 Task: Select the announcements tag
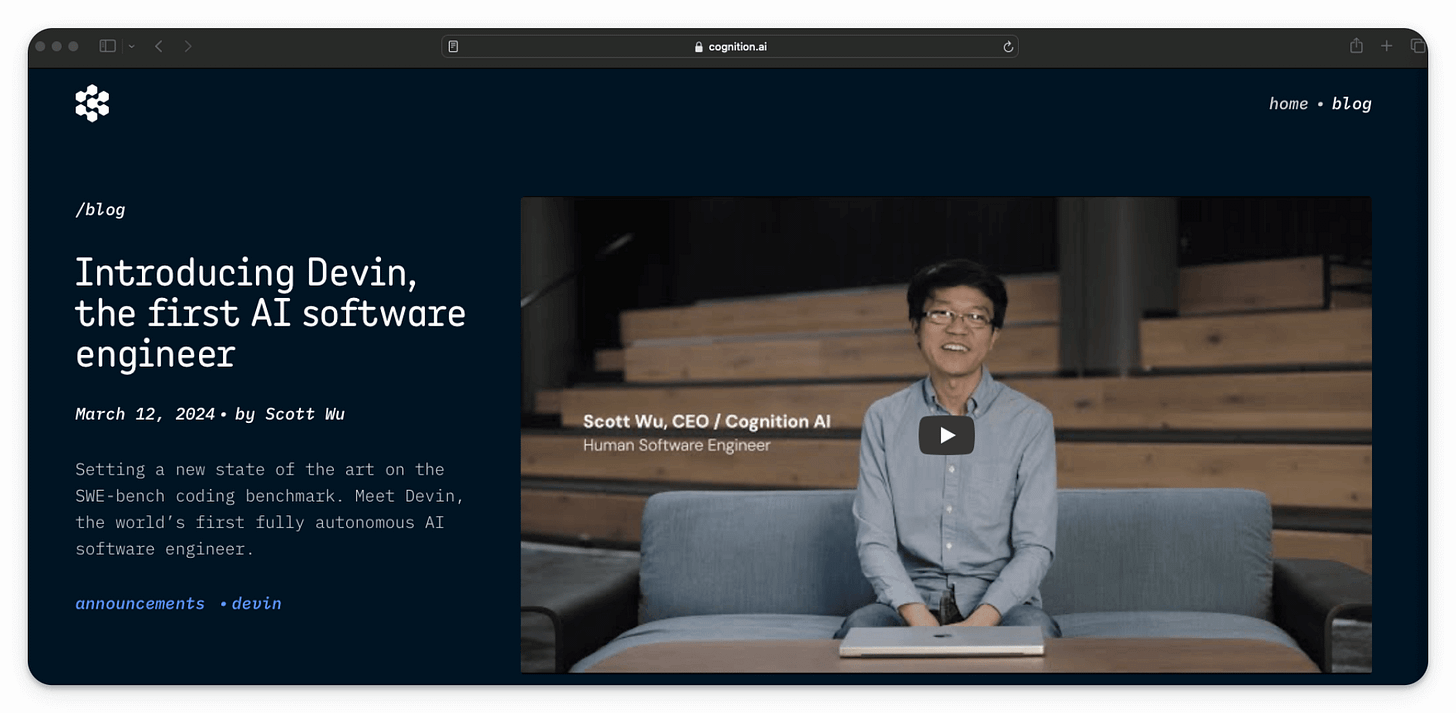[x=140, y=604]
